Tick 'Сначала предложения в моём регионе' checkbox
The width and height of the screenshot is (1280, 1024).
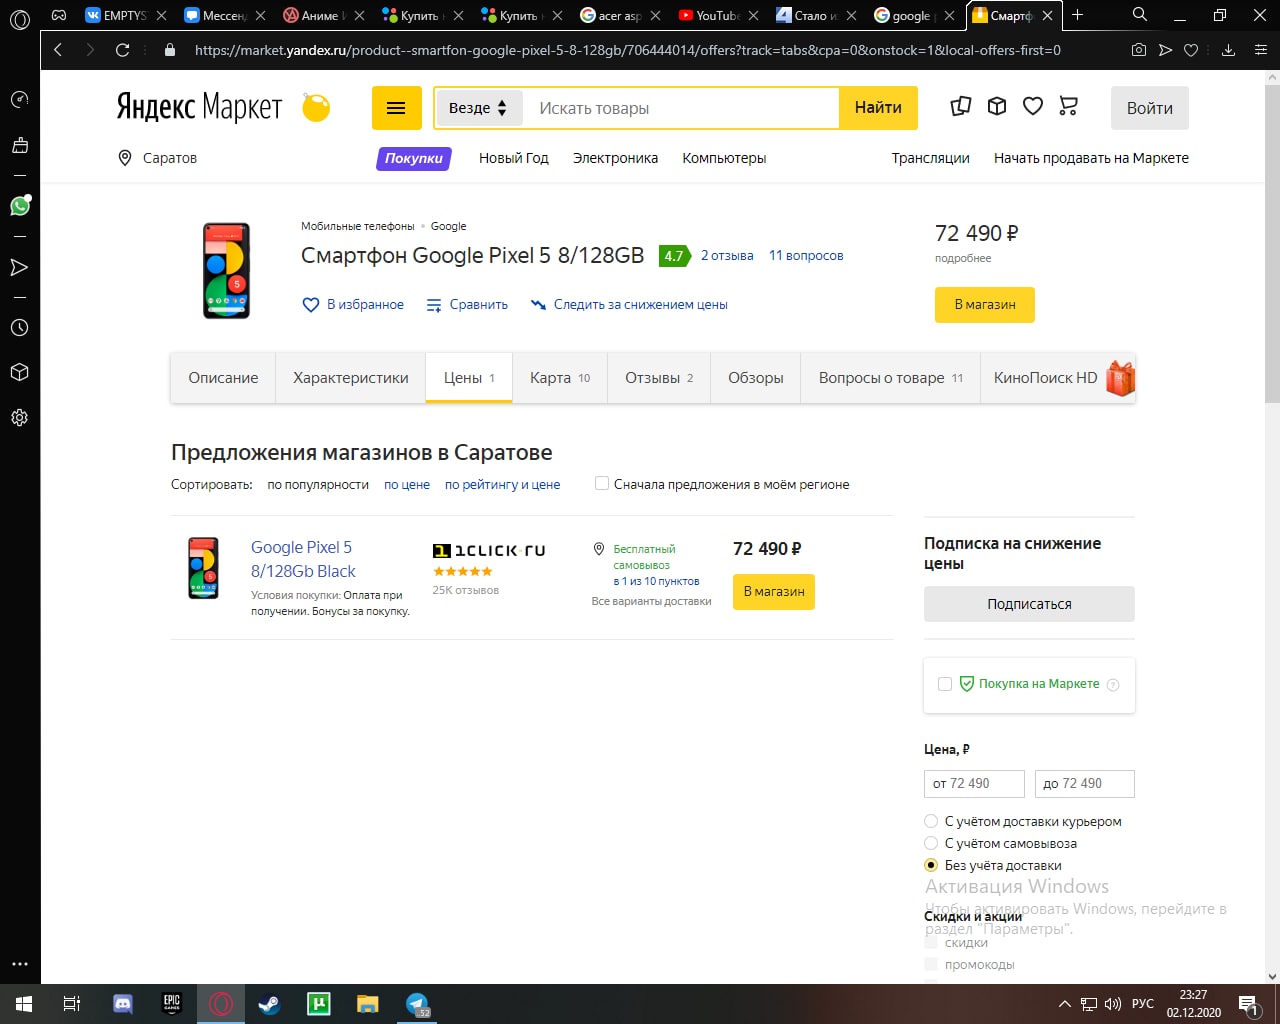pyautogui.click(x=602, y=483)
